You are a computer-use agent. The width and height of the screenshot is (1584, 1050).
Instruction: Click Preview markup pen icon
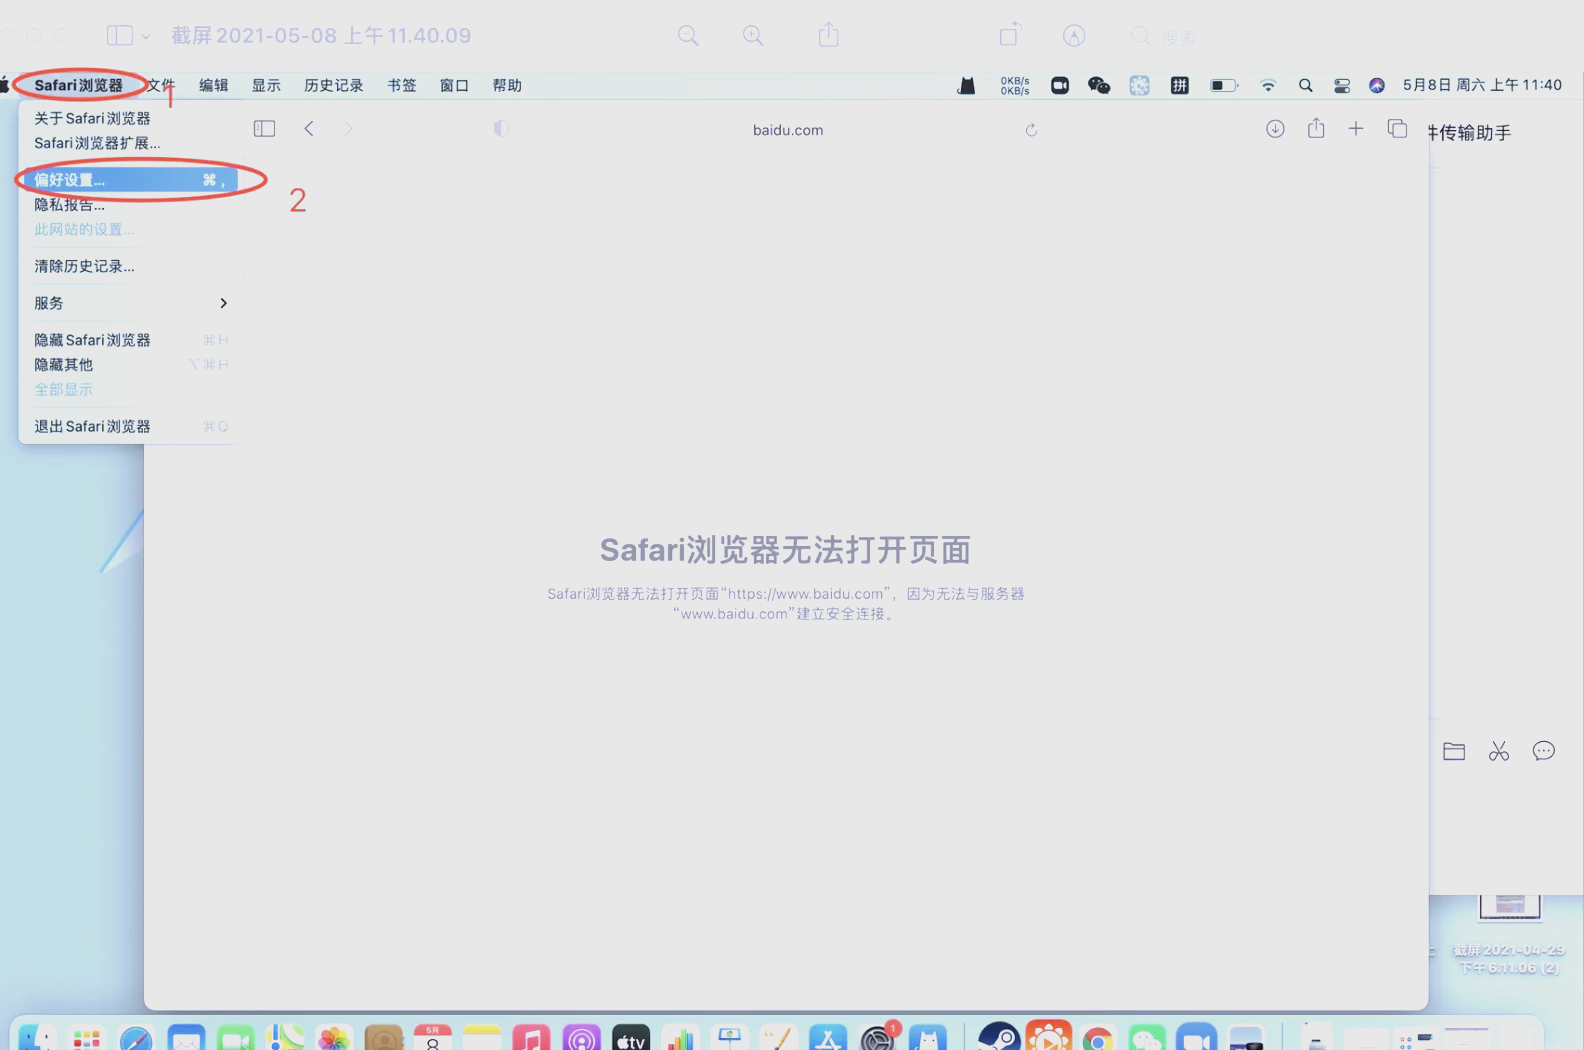click(x=1074, y=36)
